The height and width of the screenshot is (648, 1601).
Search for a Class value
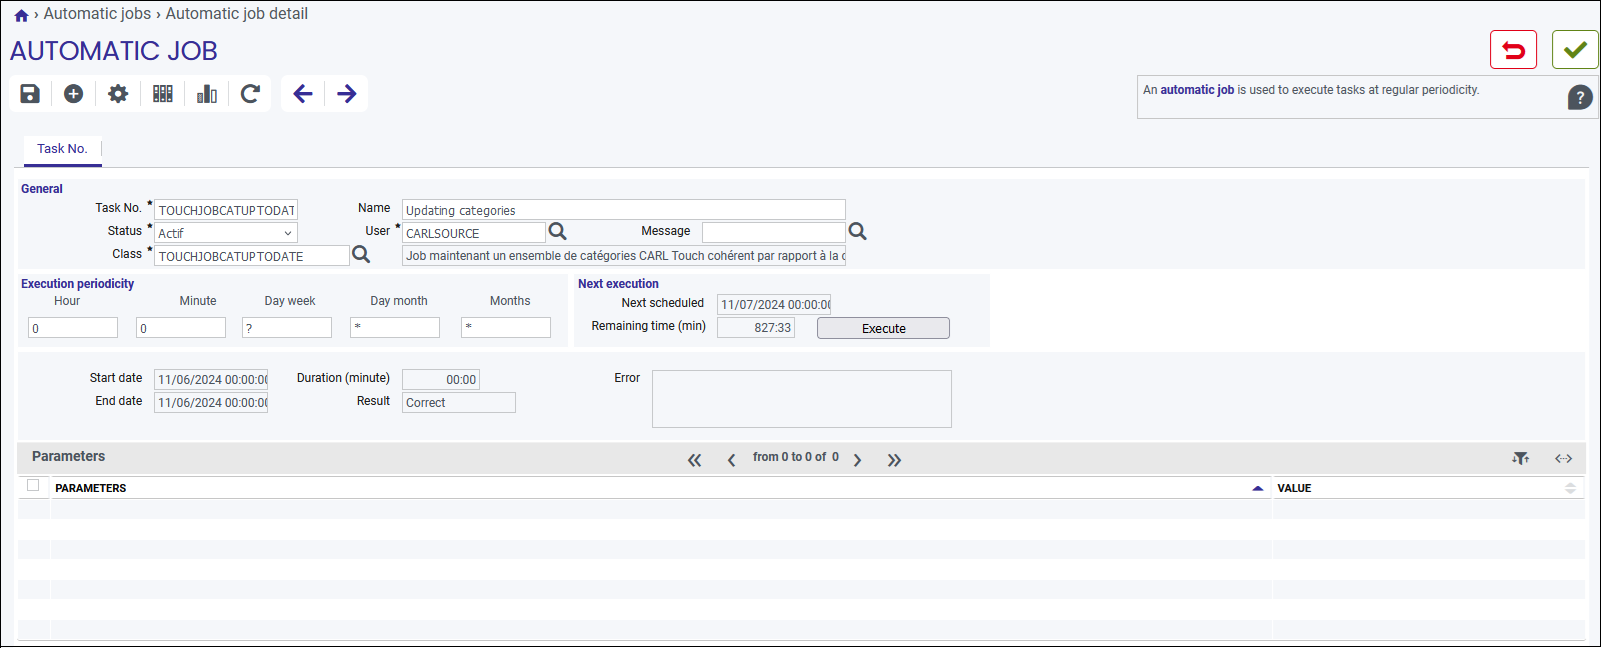click(361, 255)
